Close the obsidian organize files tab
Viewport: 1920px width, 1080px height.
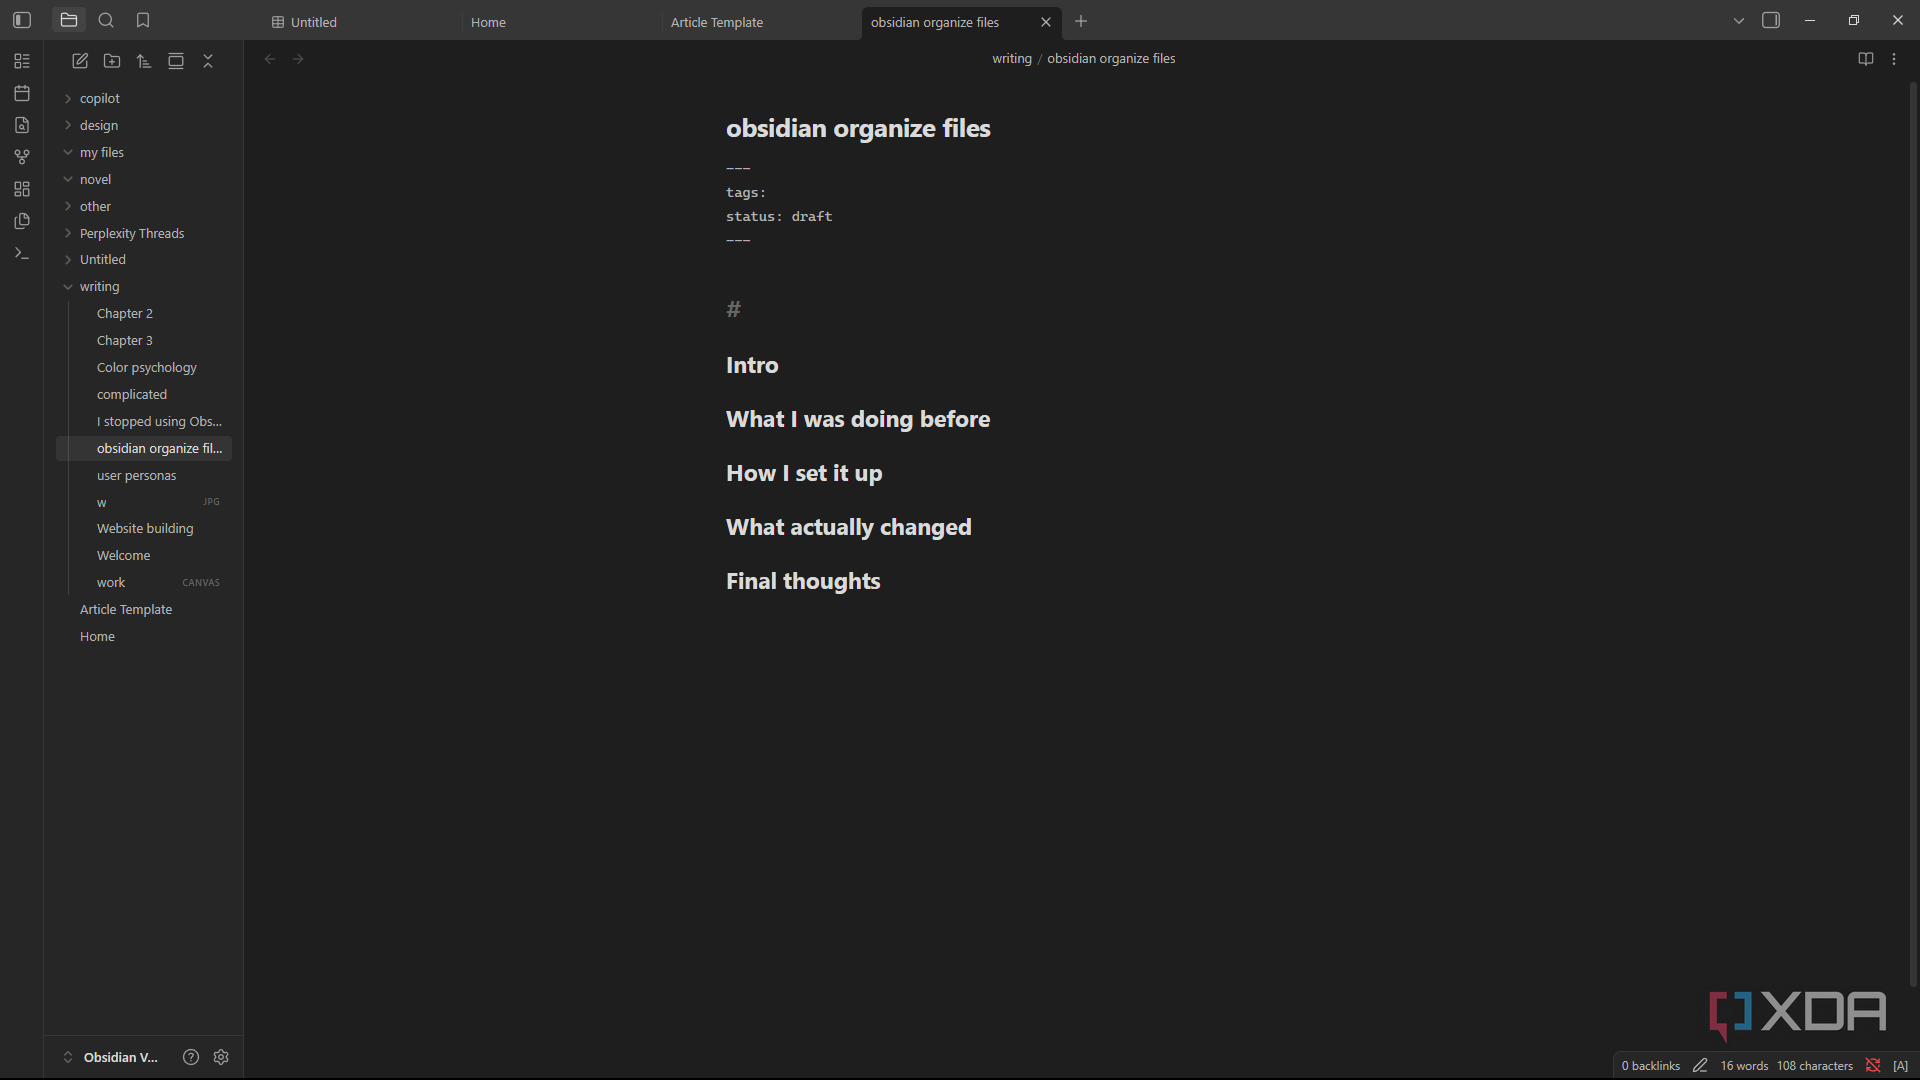[1046, 22]
